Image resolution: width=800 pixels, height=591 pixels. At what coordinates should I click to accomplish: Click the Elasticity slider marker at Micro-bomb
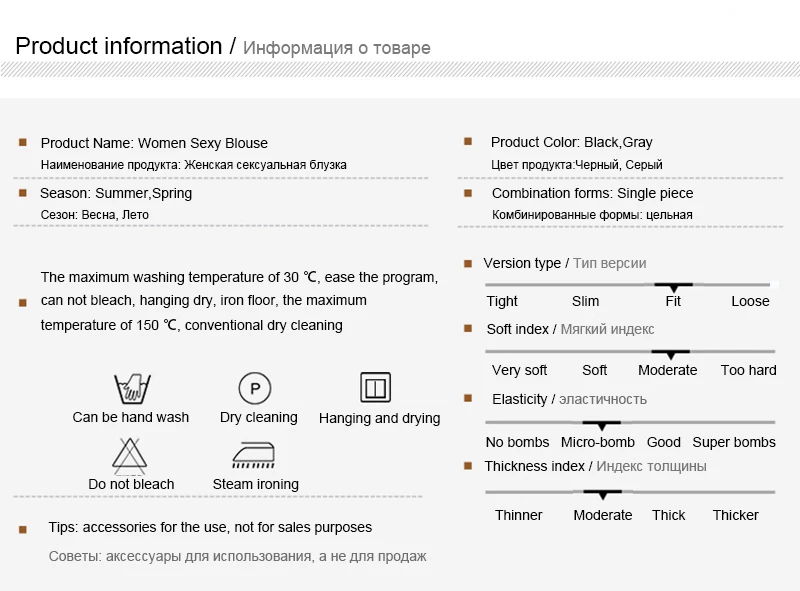[602, 425]
